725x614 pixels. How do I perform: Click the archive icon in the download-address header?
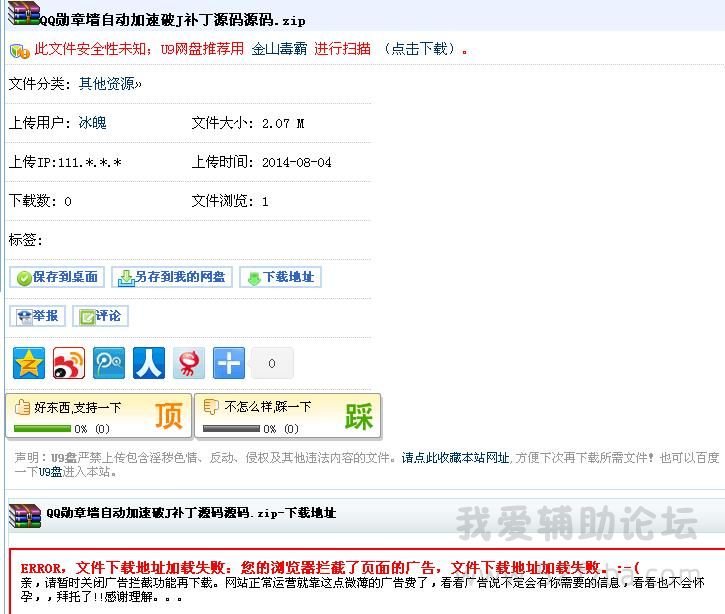point(25,516)
